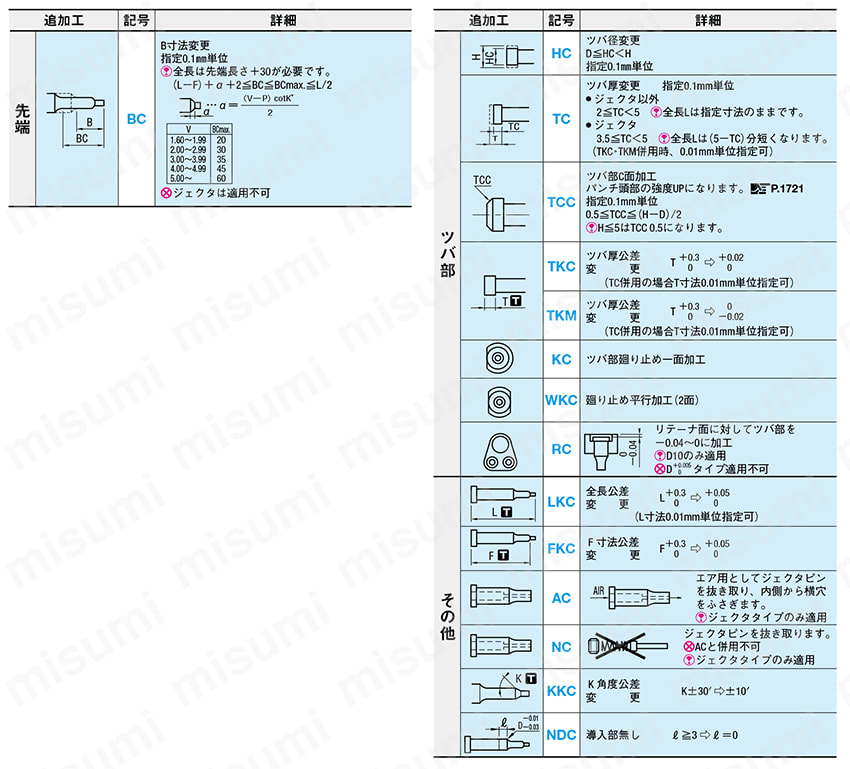Open the P.1721 page reference
This screenshot has width=850, height=769.
787,189
